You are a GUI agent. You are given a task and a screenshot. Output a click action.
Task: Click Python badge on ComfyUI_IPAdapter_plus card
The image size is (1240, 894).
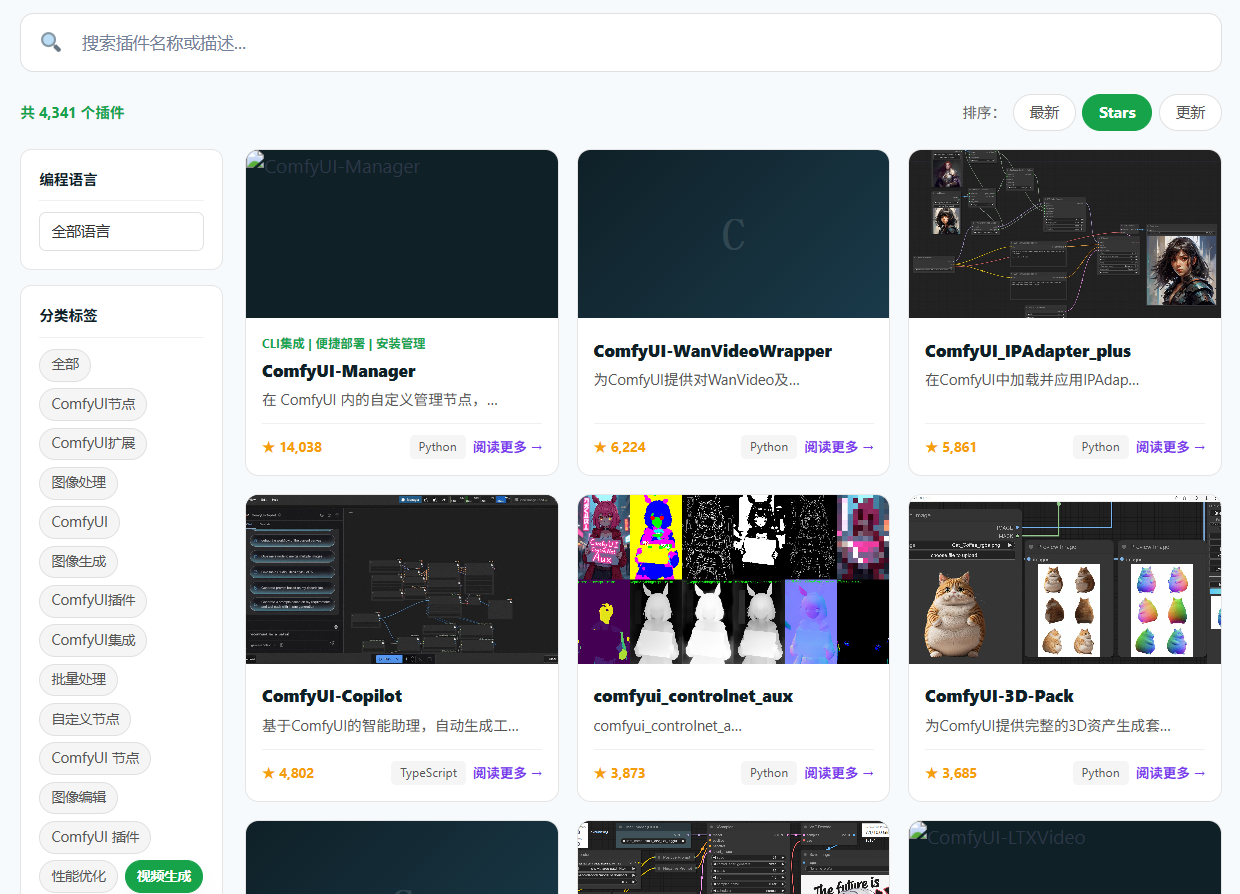[x=1101, y=447]
